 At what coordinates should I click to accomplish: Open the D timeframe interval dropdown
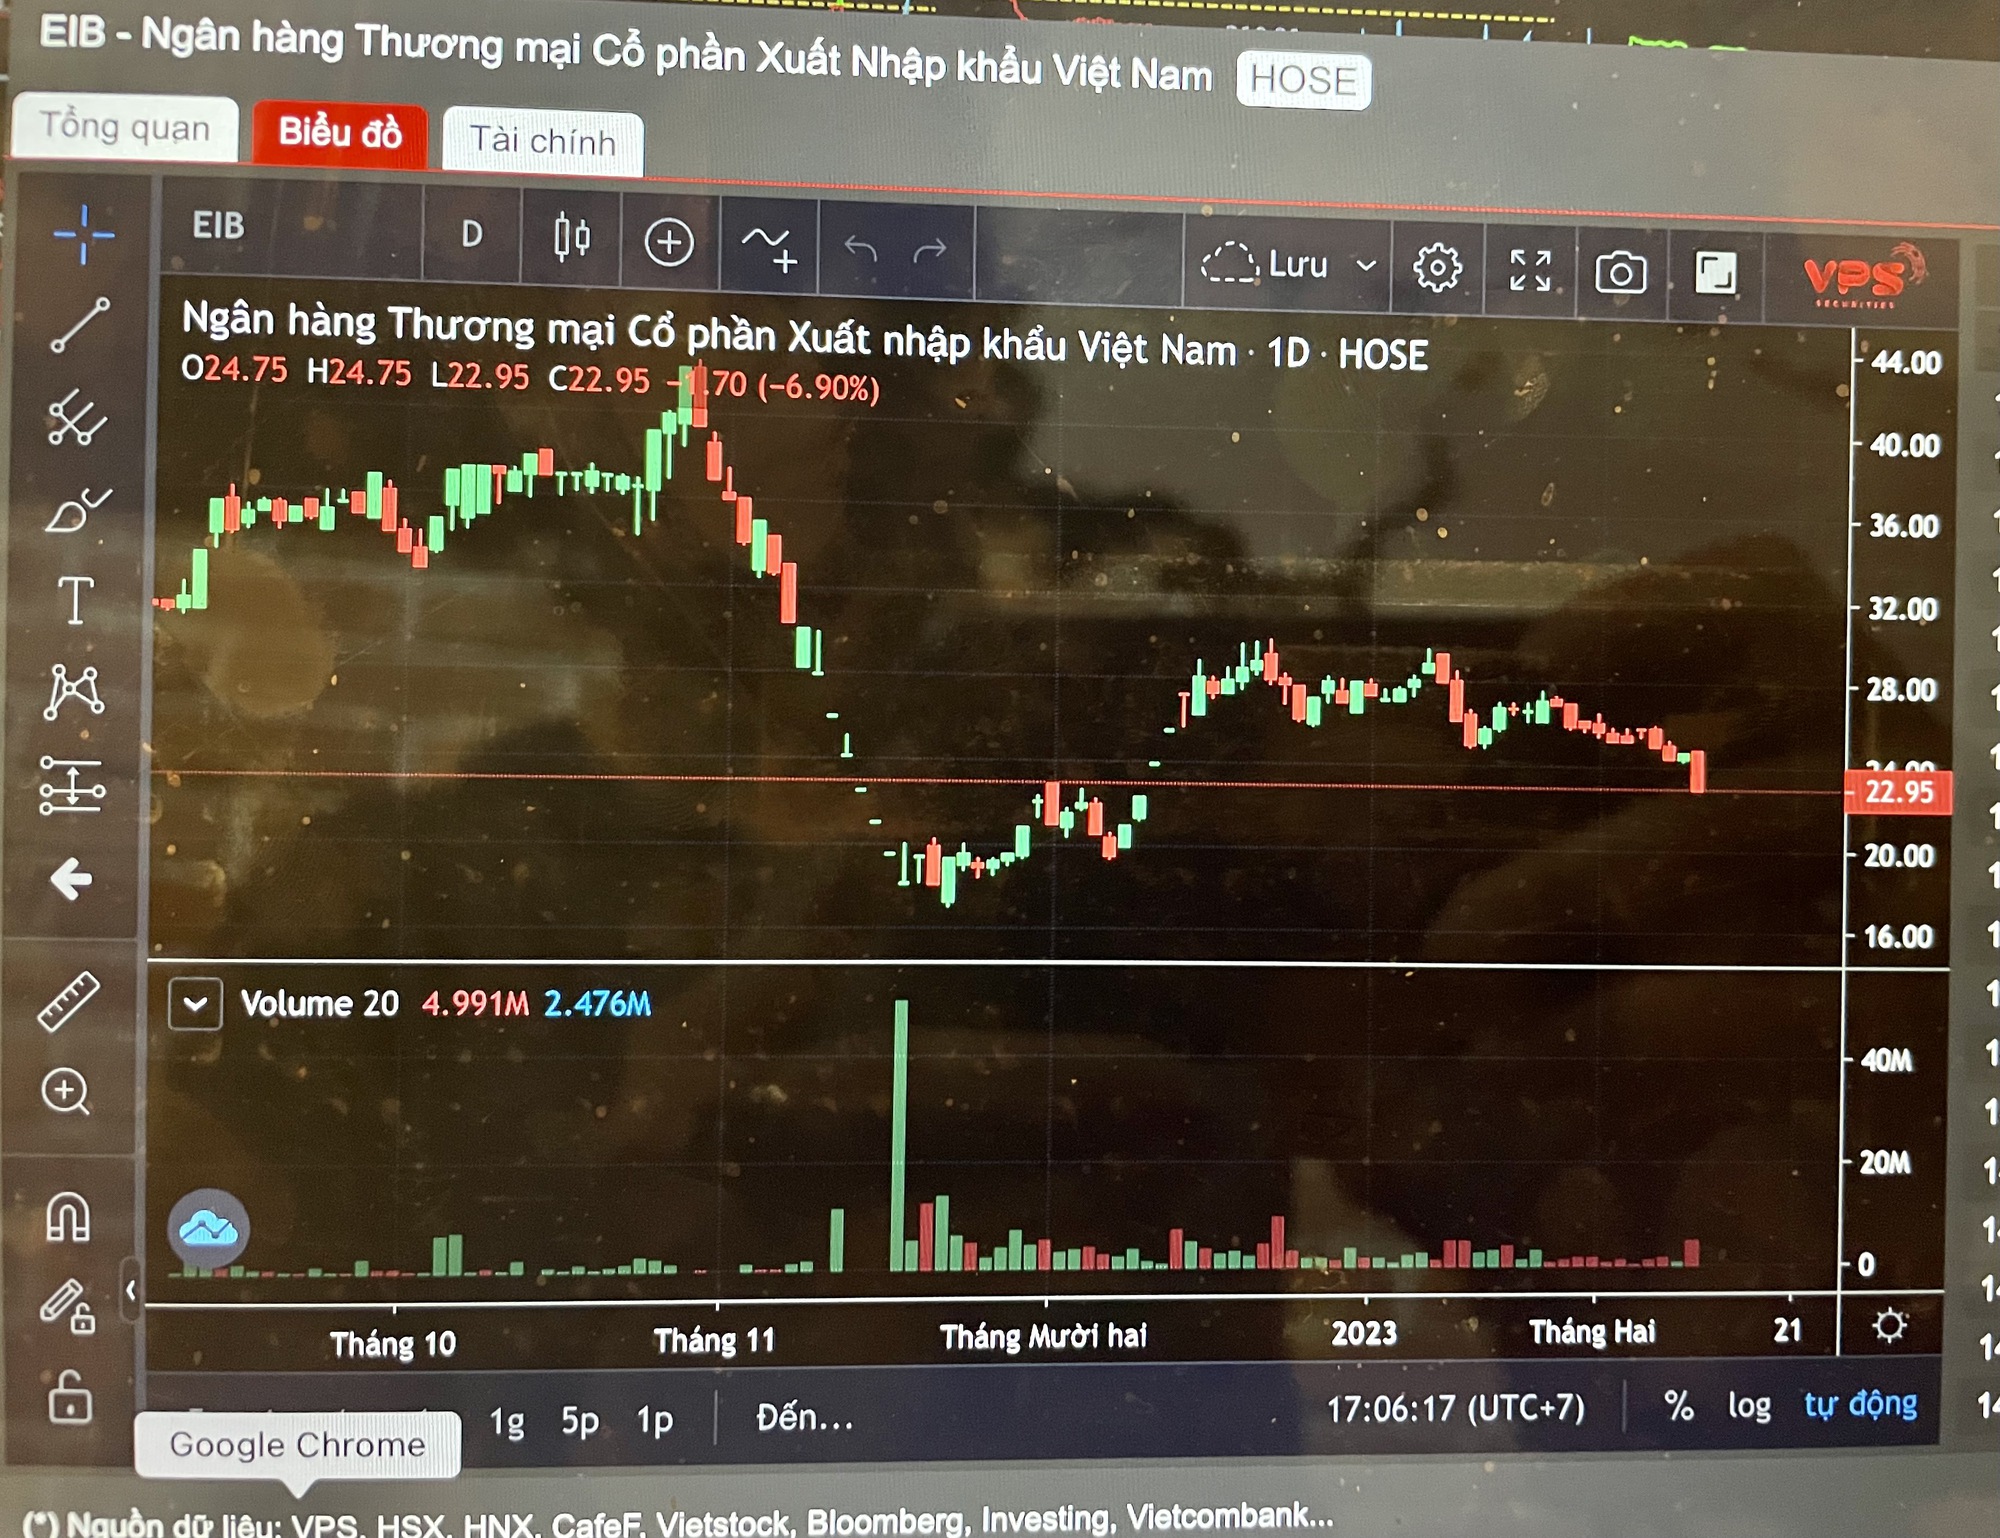(472, 234)
